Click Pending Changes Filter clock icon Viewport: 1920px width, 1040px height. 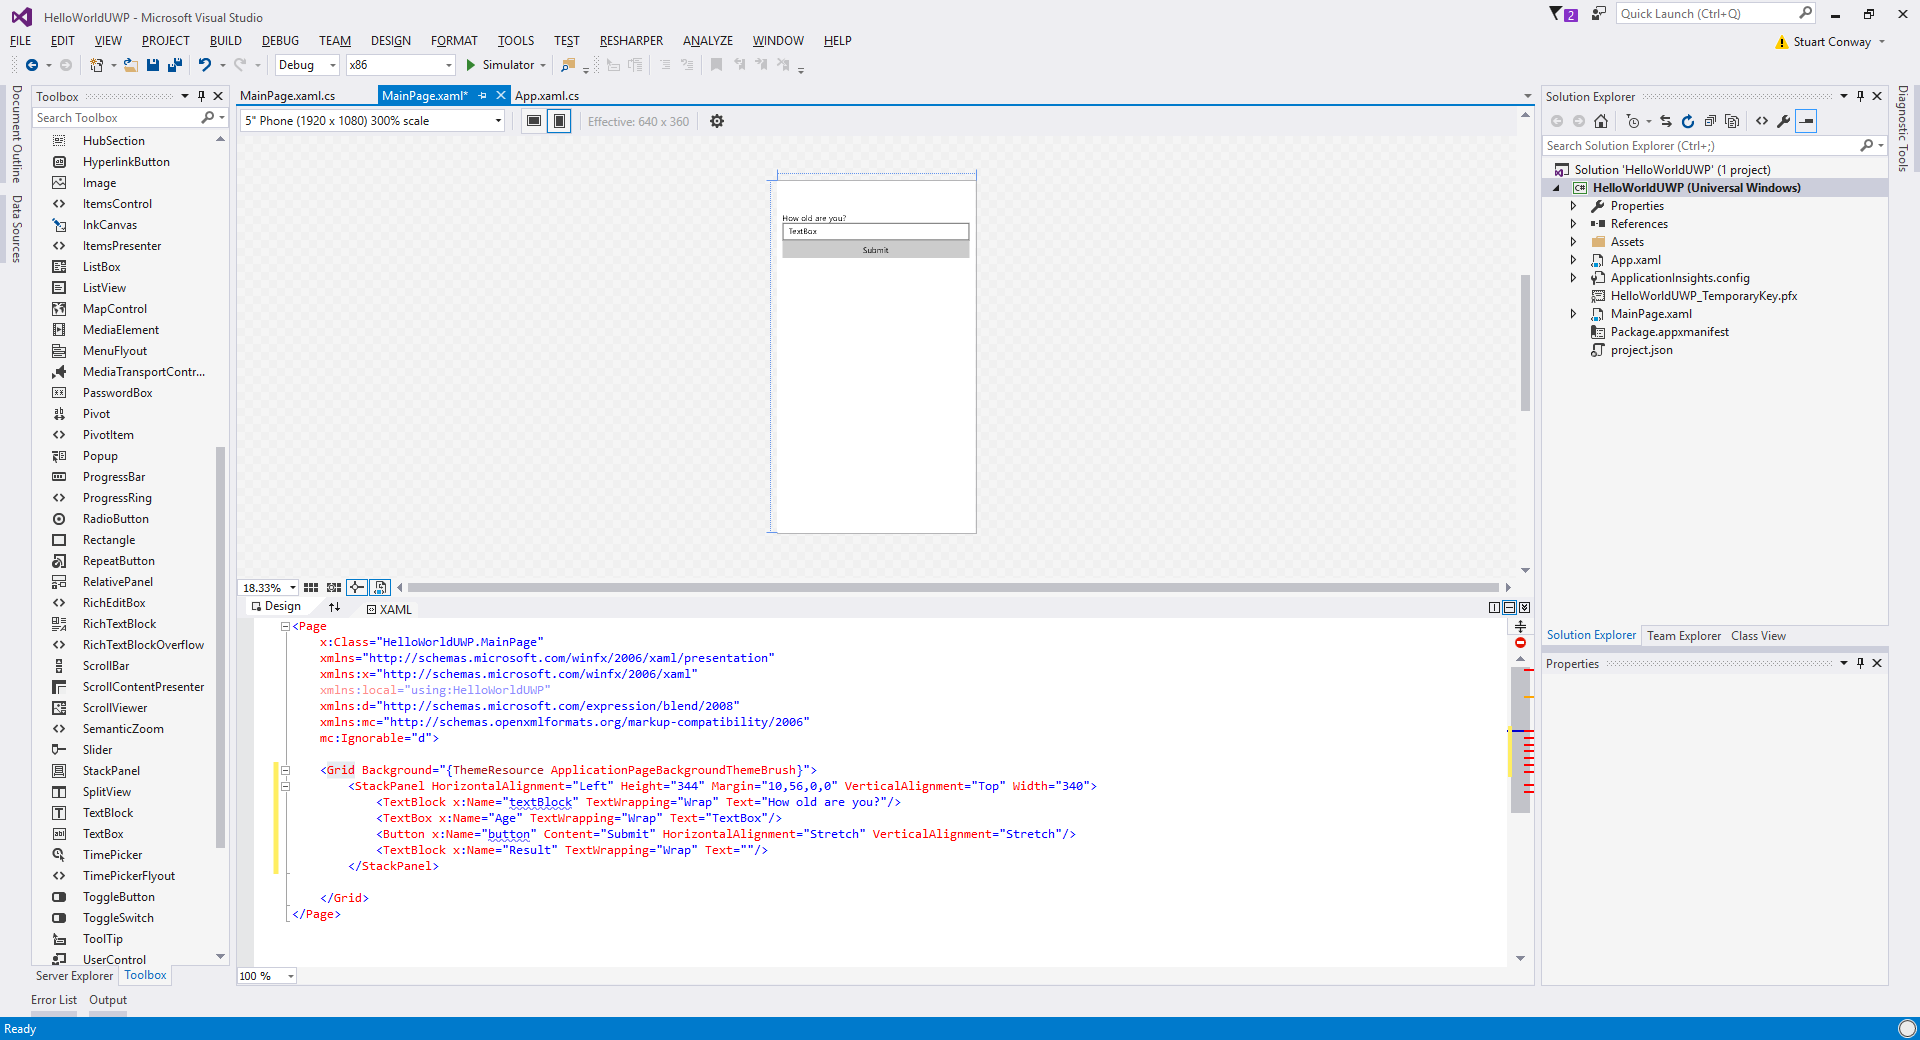point(1633,121)
